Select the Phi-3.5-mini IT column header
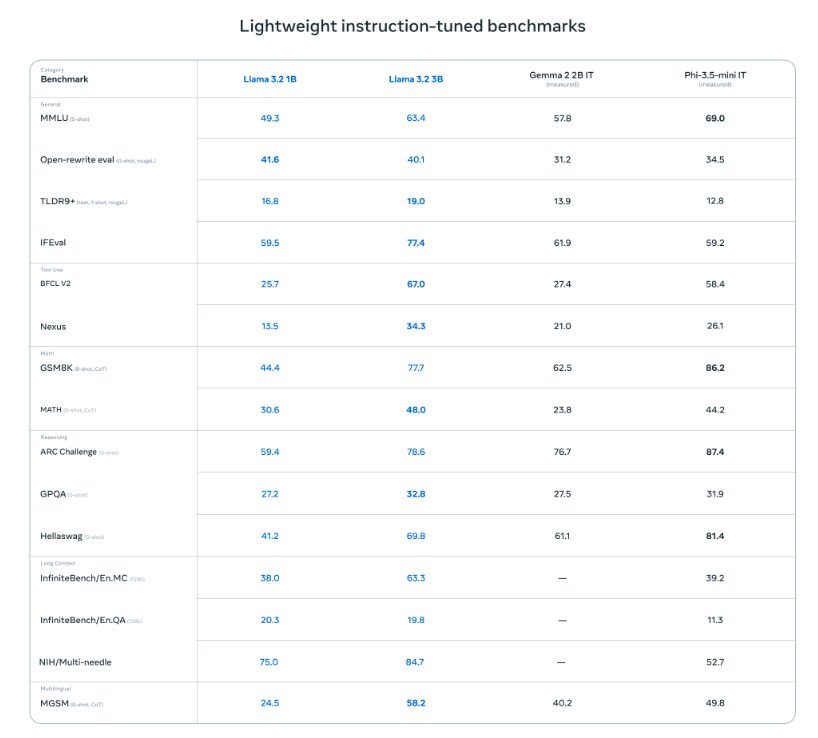 (714, 76)
